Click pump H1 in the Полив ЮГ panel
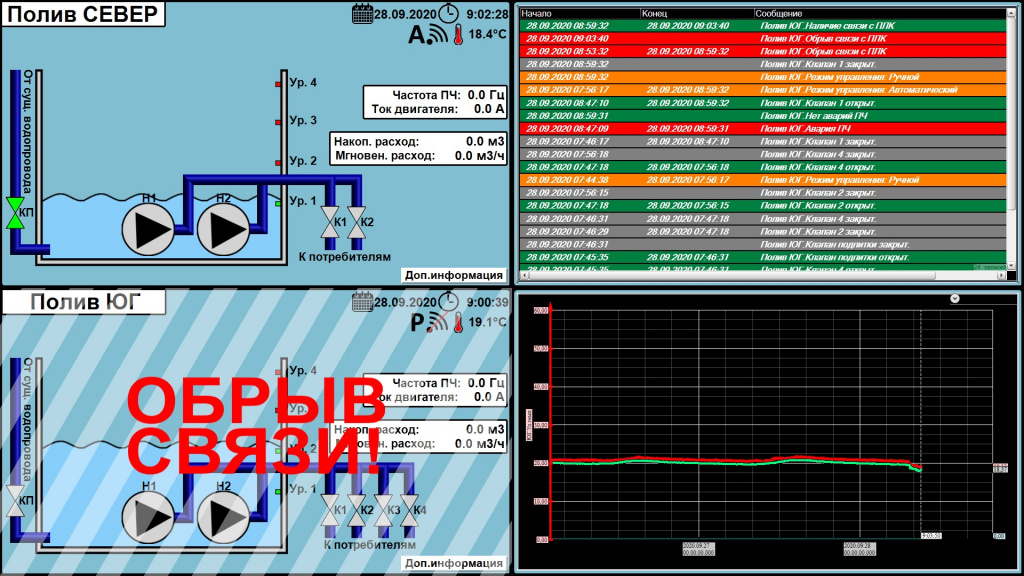 (x=148, y=517)
